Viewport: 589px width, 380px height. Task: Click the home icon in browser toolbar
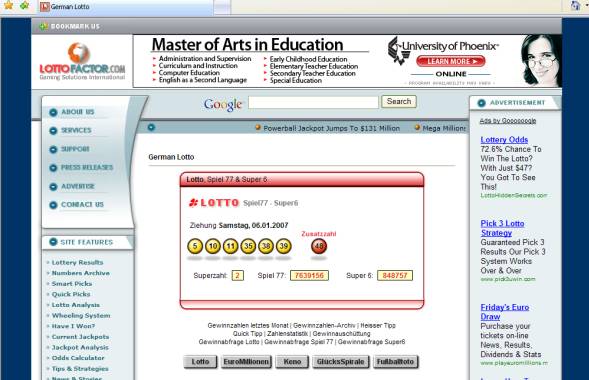click(575, 6)
